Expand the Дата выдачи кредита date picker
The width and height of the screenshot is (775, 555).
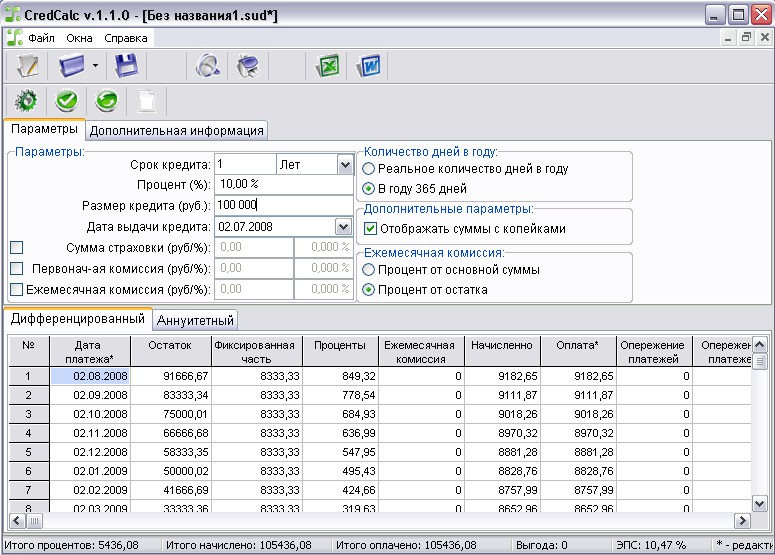[344, 227]
